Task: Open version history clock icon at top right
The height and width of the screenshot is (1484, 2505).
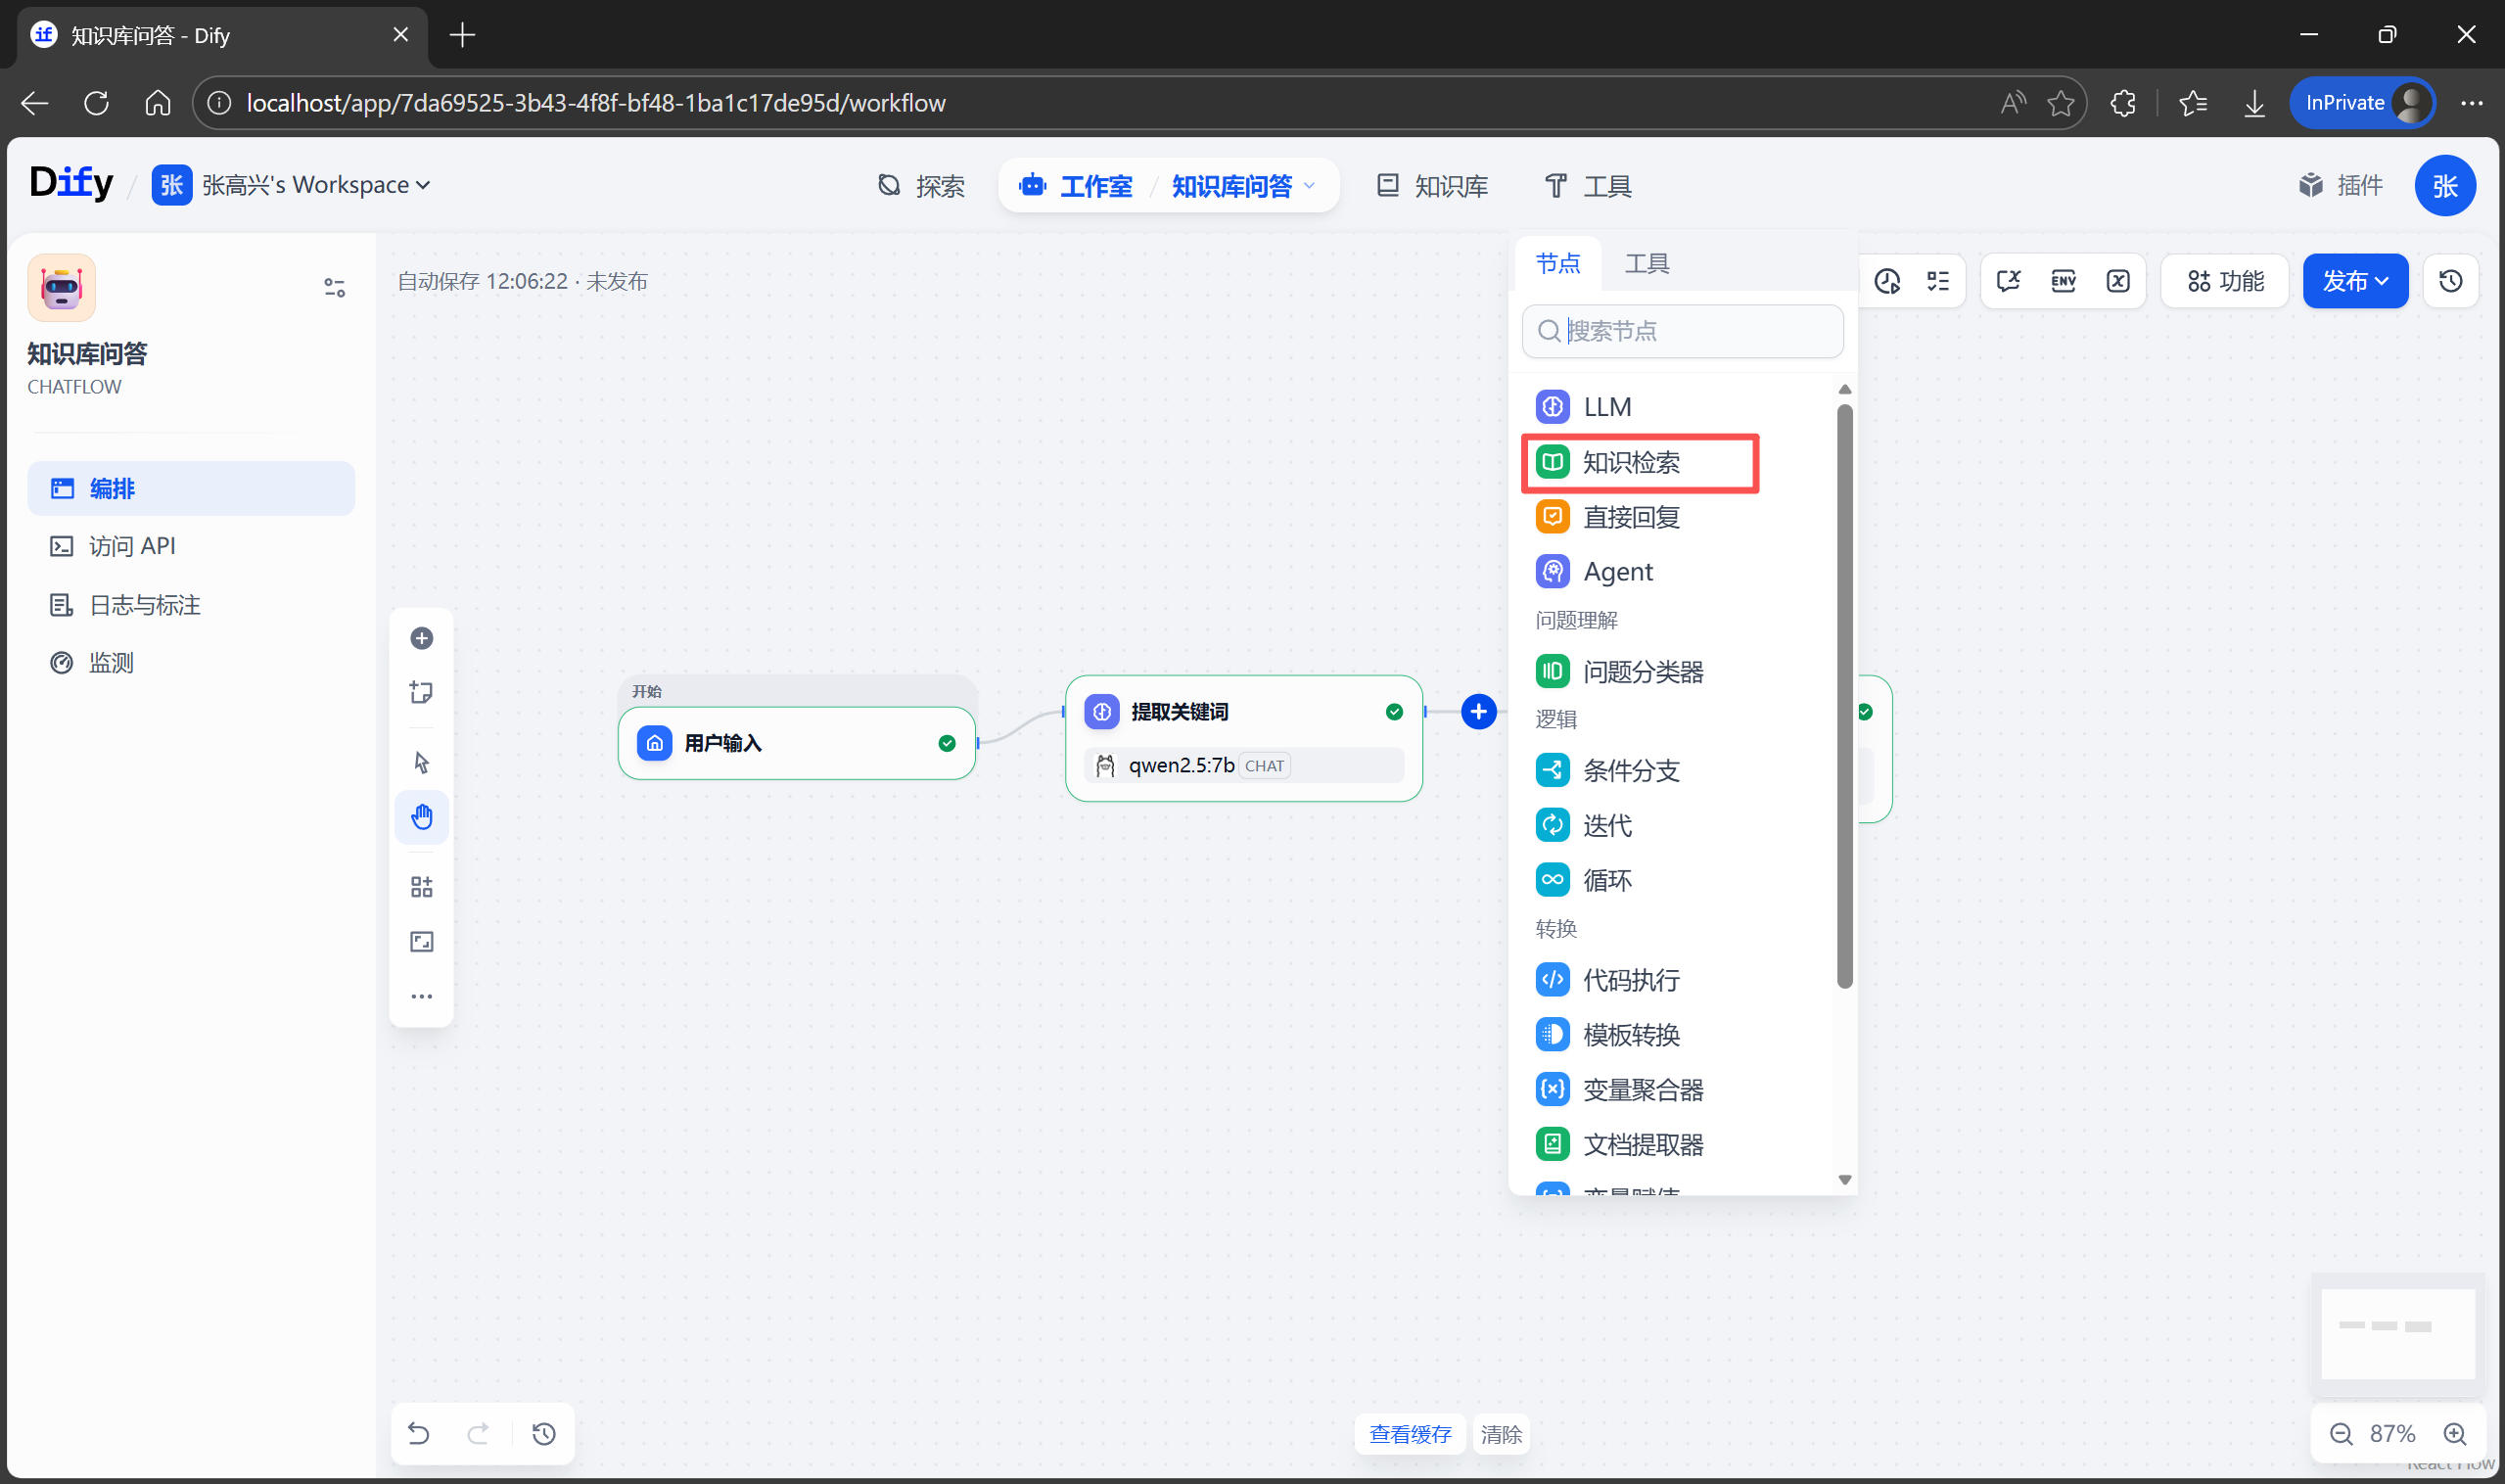Action: [2449, 281]
